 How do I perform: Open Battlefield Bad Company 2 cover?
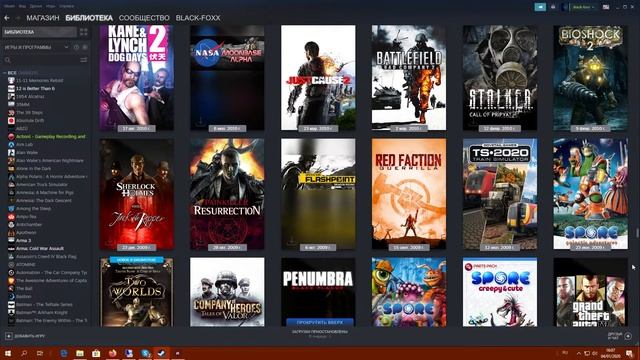click(x=409, y=78)
